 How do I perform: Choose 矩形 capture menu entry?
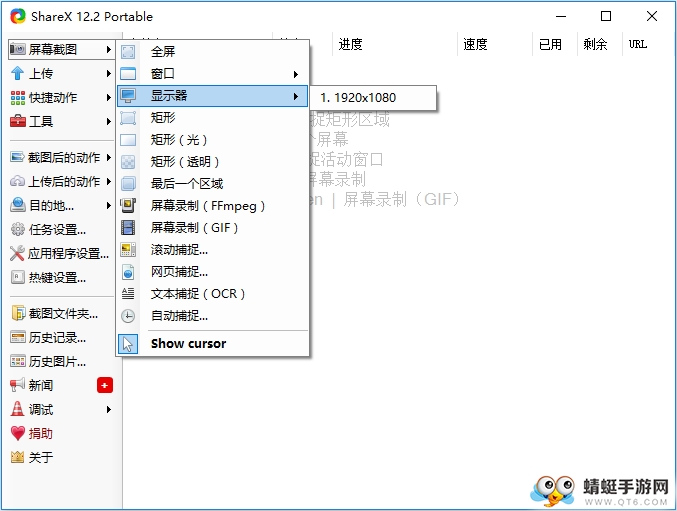click(213, 118)
